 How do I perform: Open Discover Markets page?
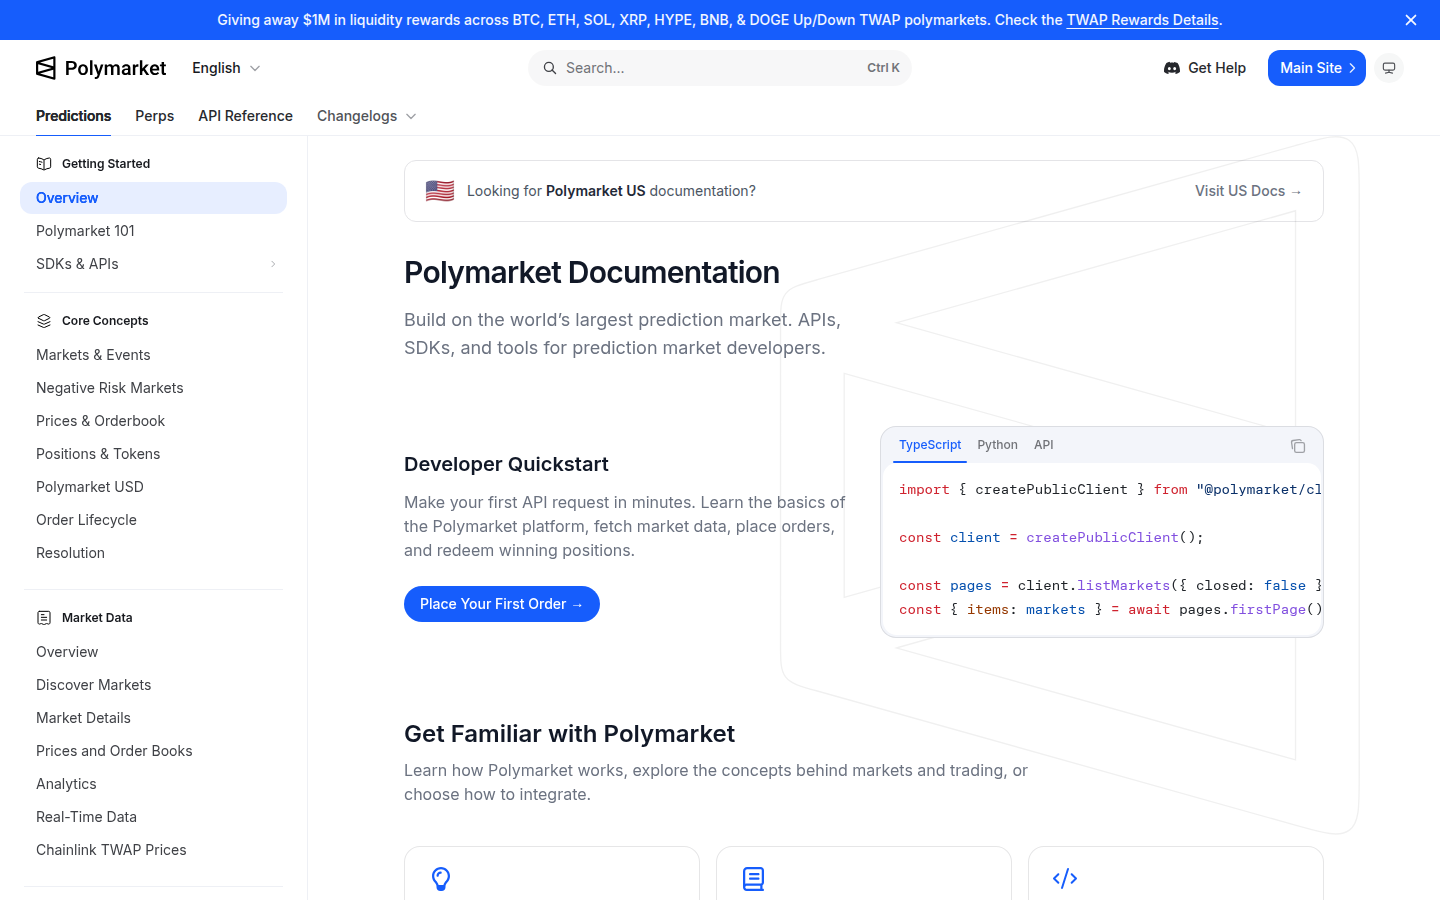pos(153,685)
